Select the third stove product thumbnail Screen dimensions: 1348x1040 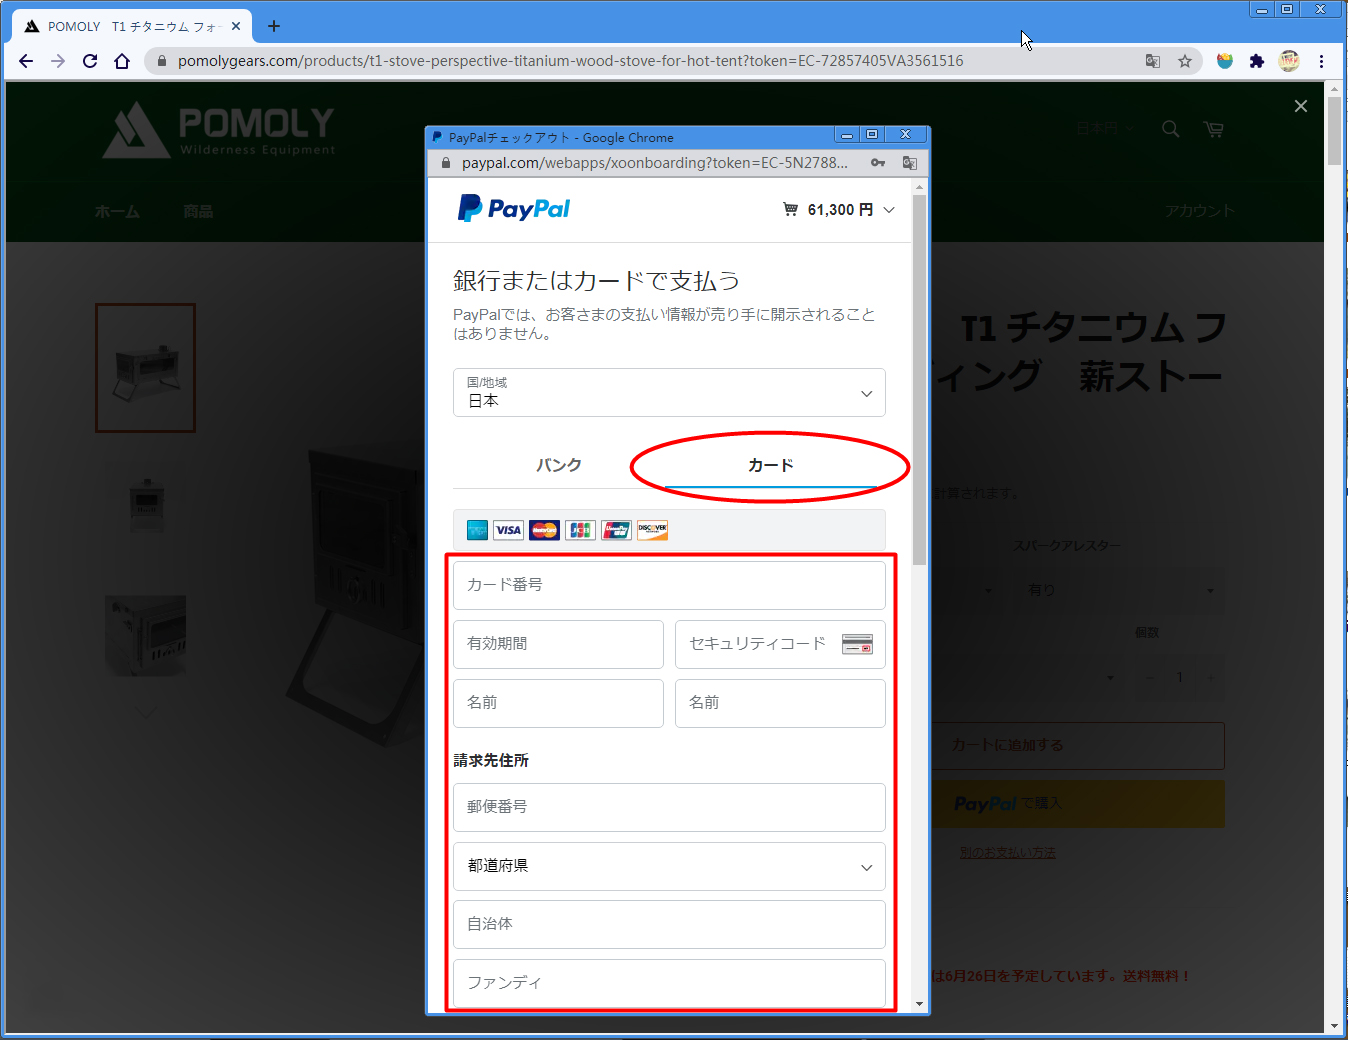(146, 636)
